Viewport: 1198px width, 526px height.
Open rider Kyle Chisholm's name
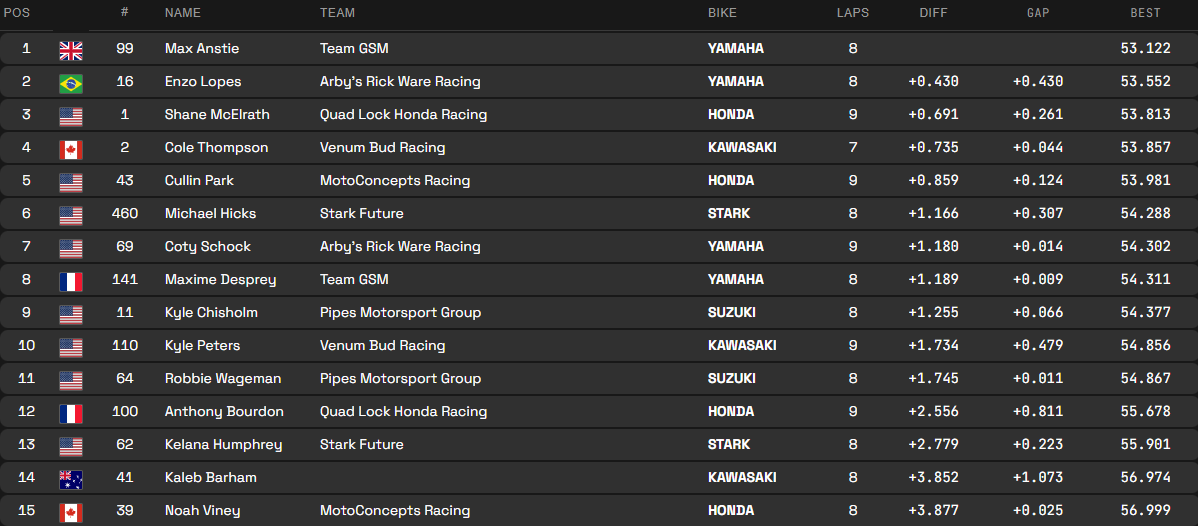click(211, 313)
